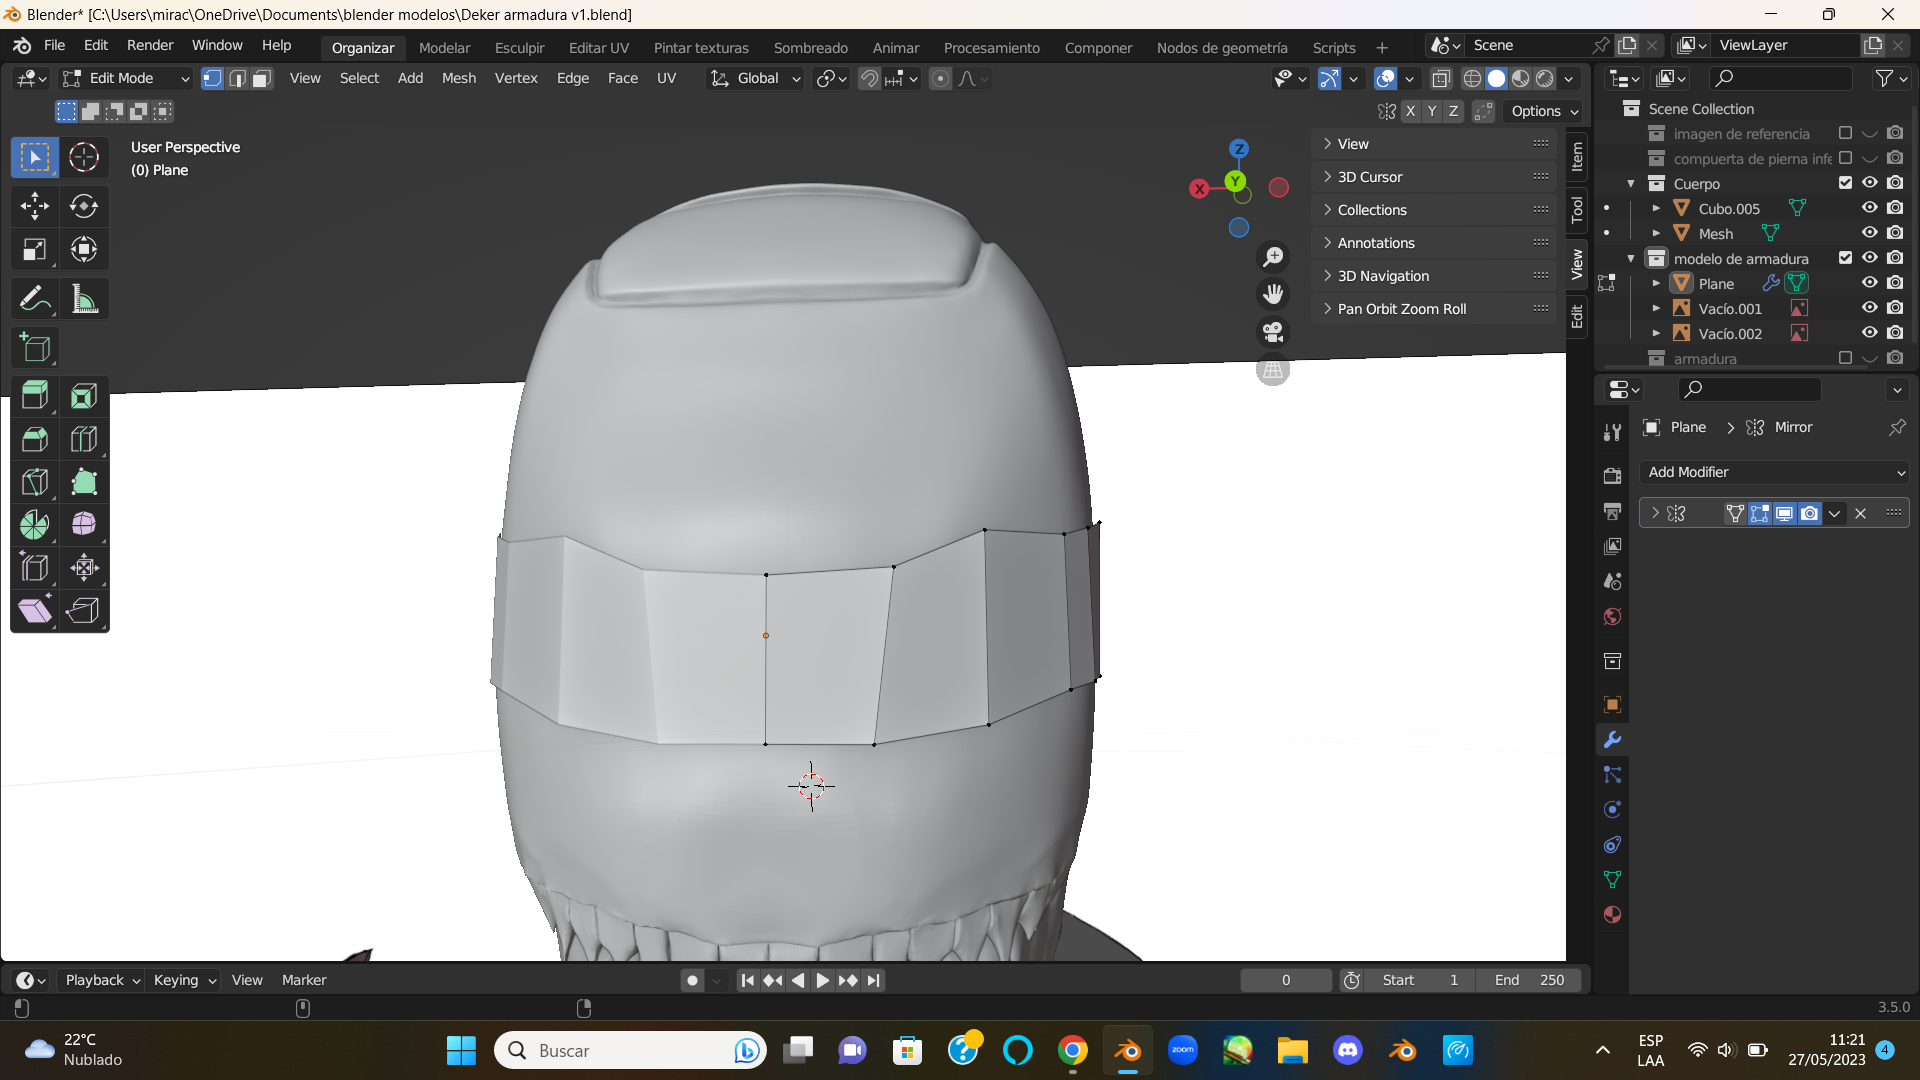The height and width of the screenshot is (1080, 1920).
Task: Activate the Knife tool
Action: click(x=34, y=482)
